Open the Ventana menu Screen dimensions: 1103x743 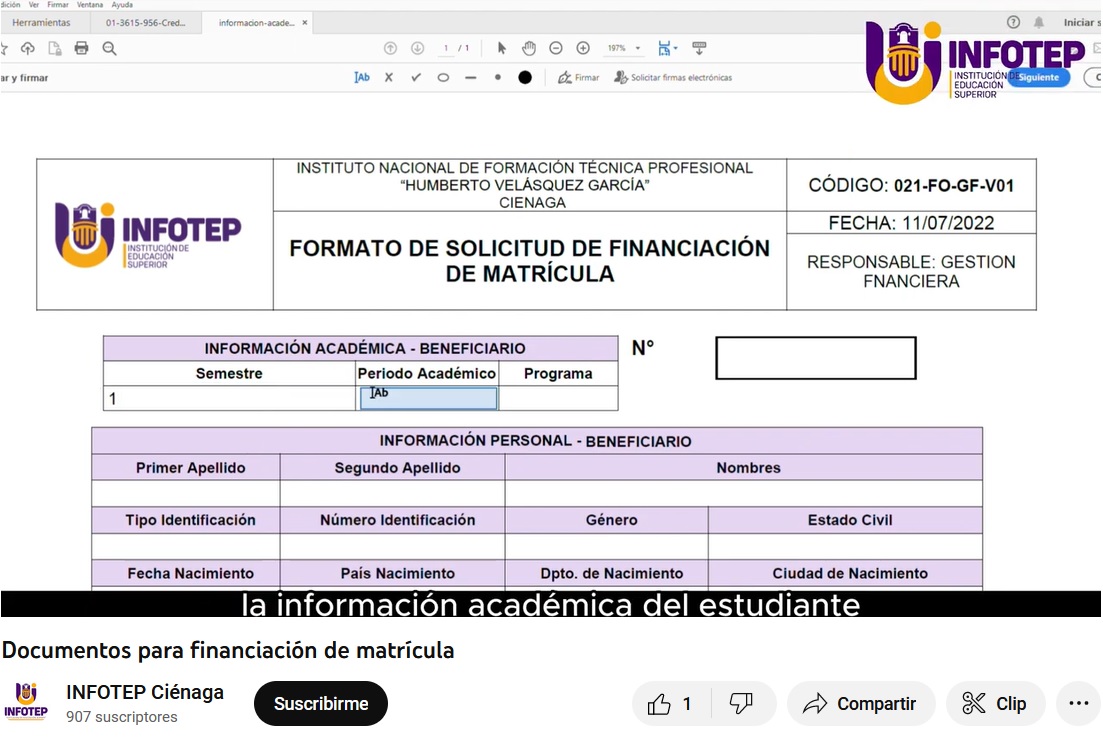point(90,4)
